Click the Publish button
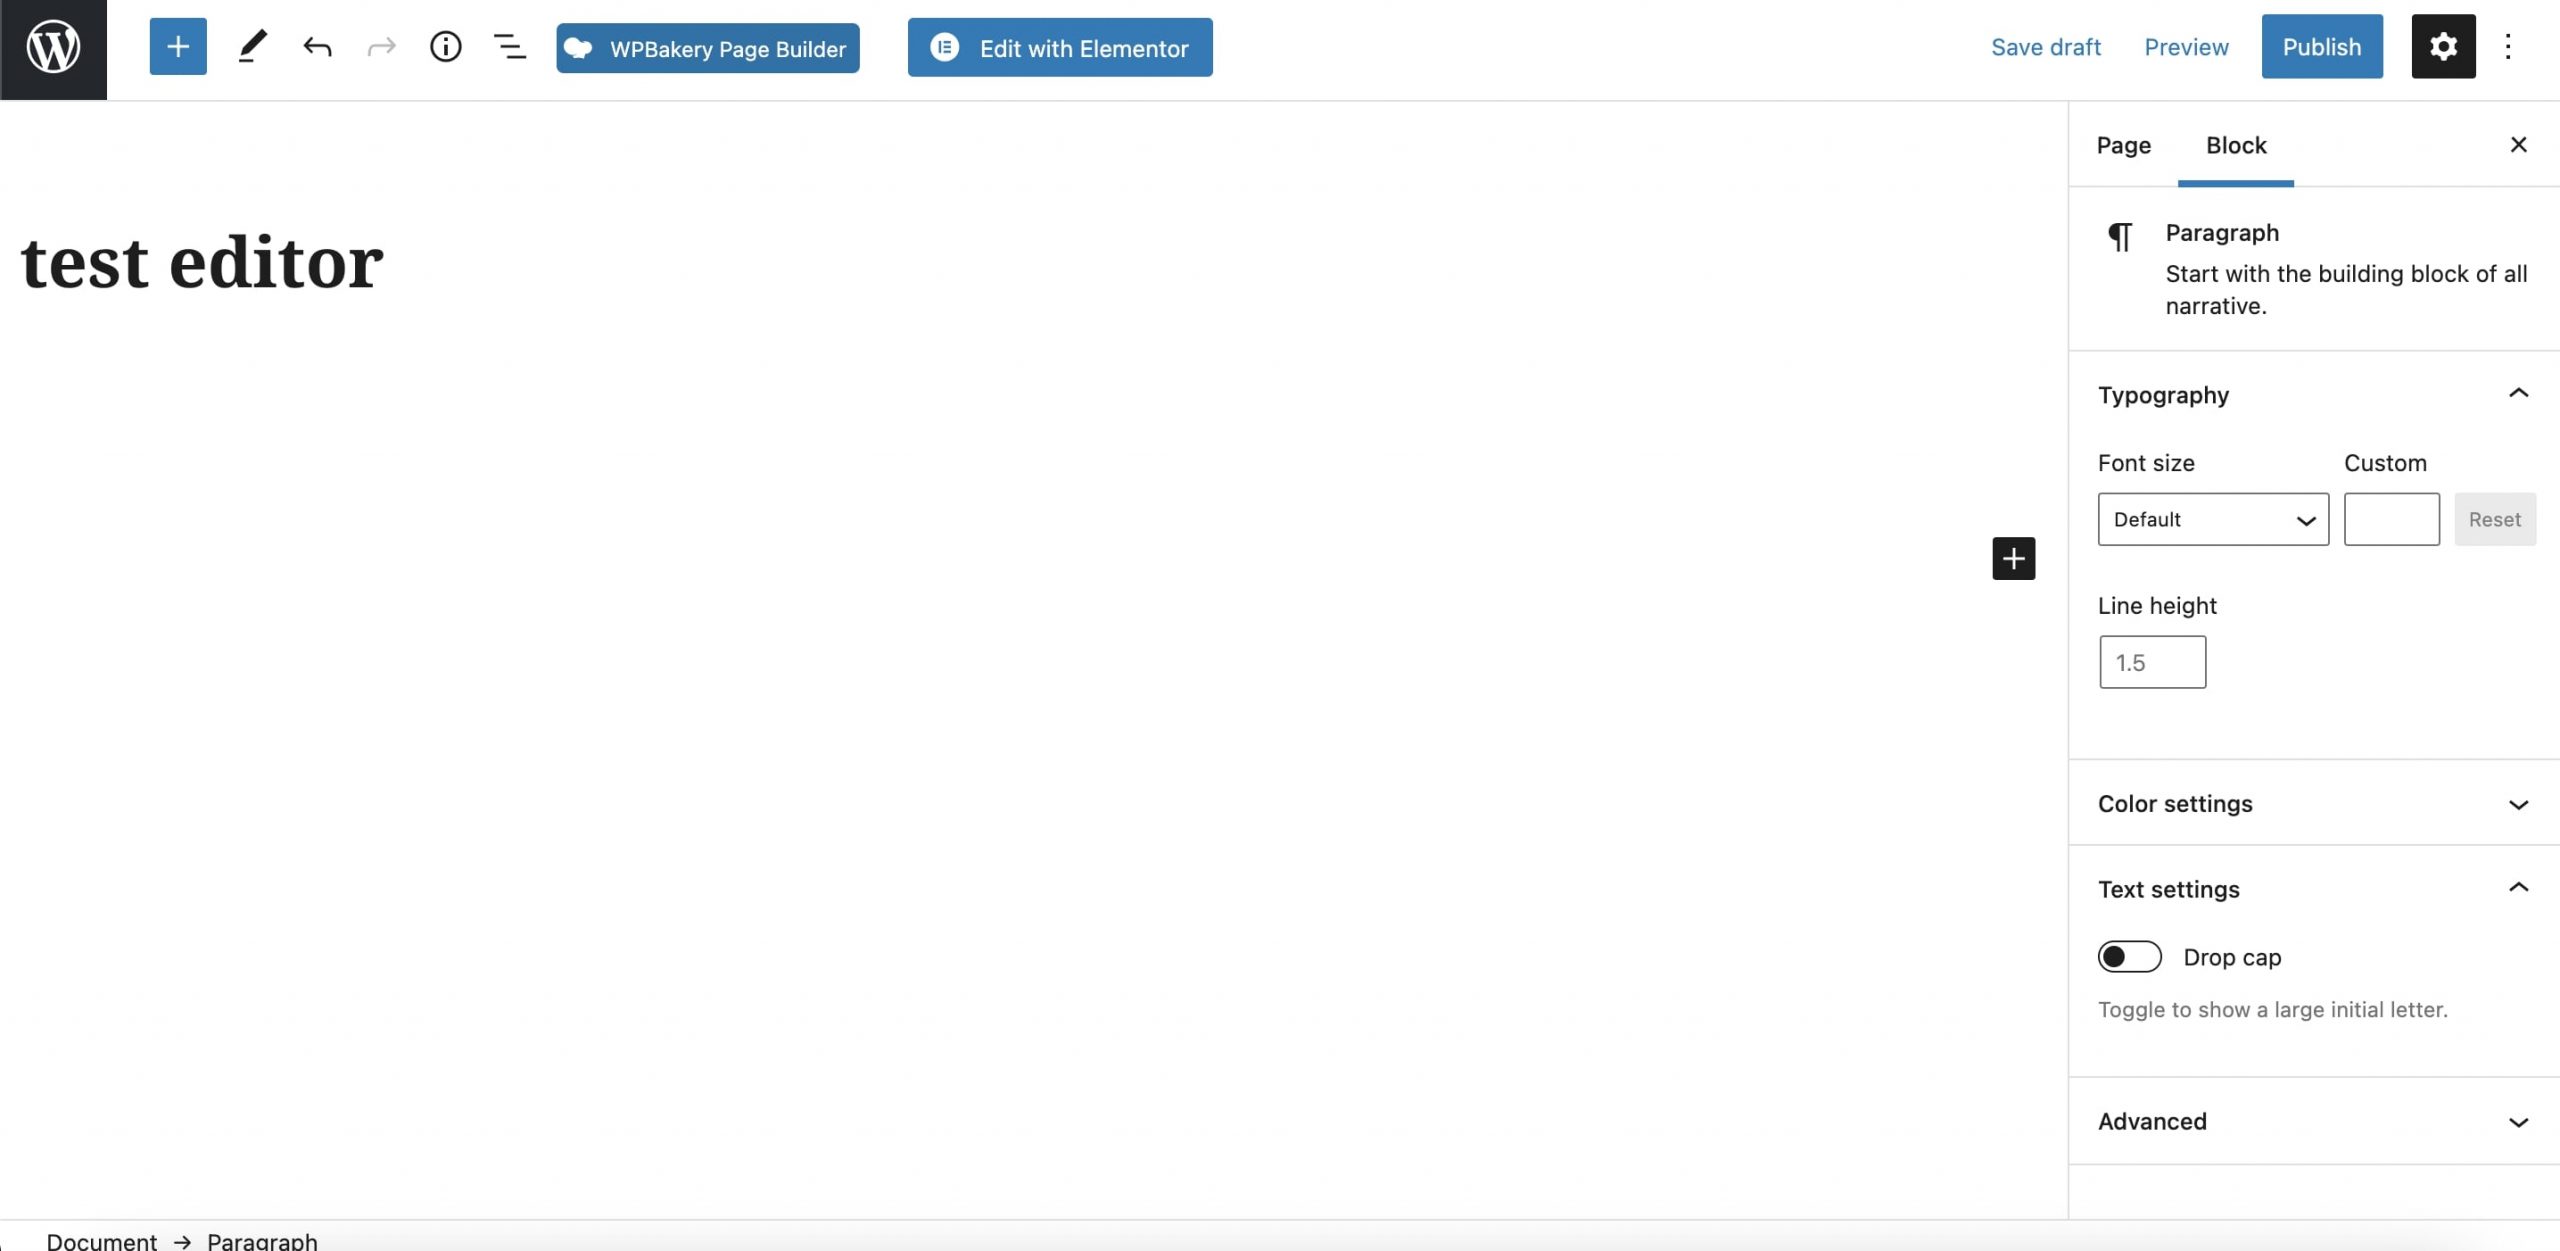The width and height of the screenshot is (2560, 1251). [2321, 47]
